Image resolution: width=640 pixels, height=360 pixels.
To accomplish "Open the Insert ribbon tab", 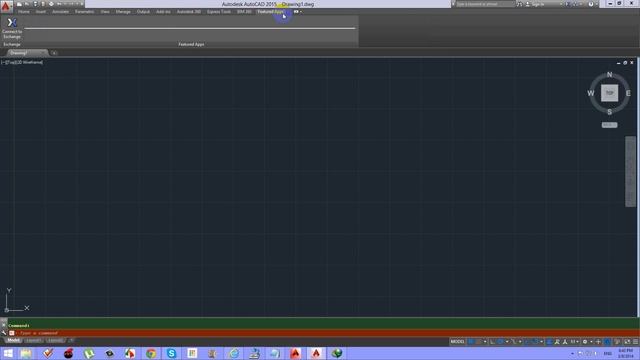I will 41,12.
